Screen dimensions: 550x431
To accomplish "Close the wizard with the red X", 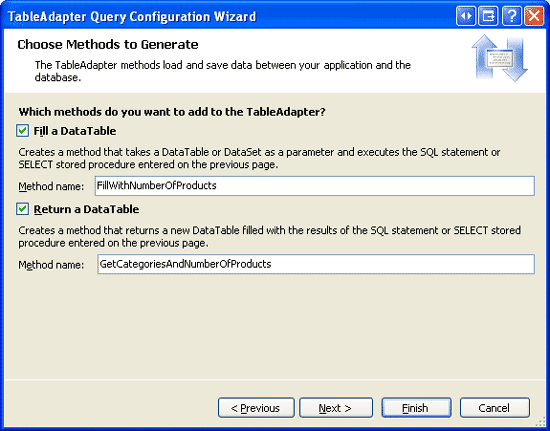I will (534, 16).
